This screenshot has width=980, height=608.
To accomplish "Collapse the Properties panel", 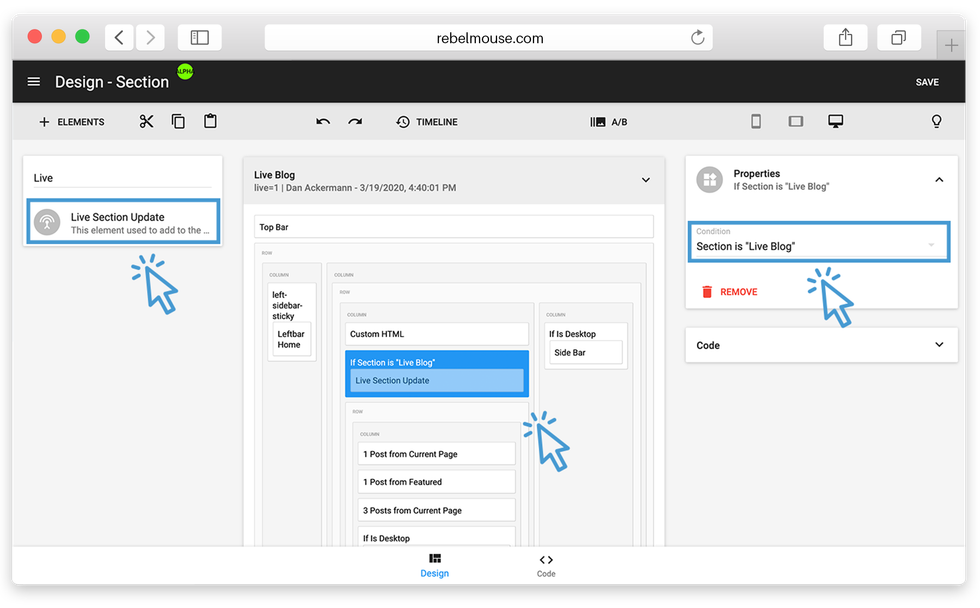I will [x=939, y=179].
